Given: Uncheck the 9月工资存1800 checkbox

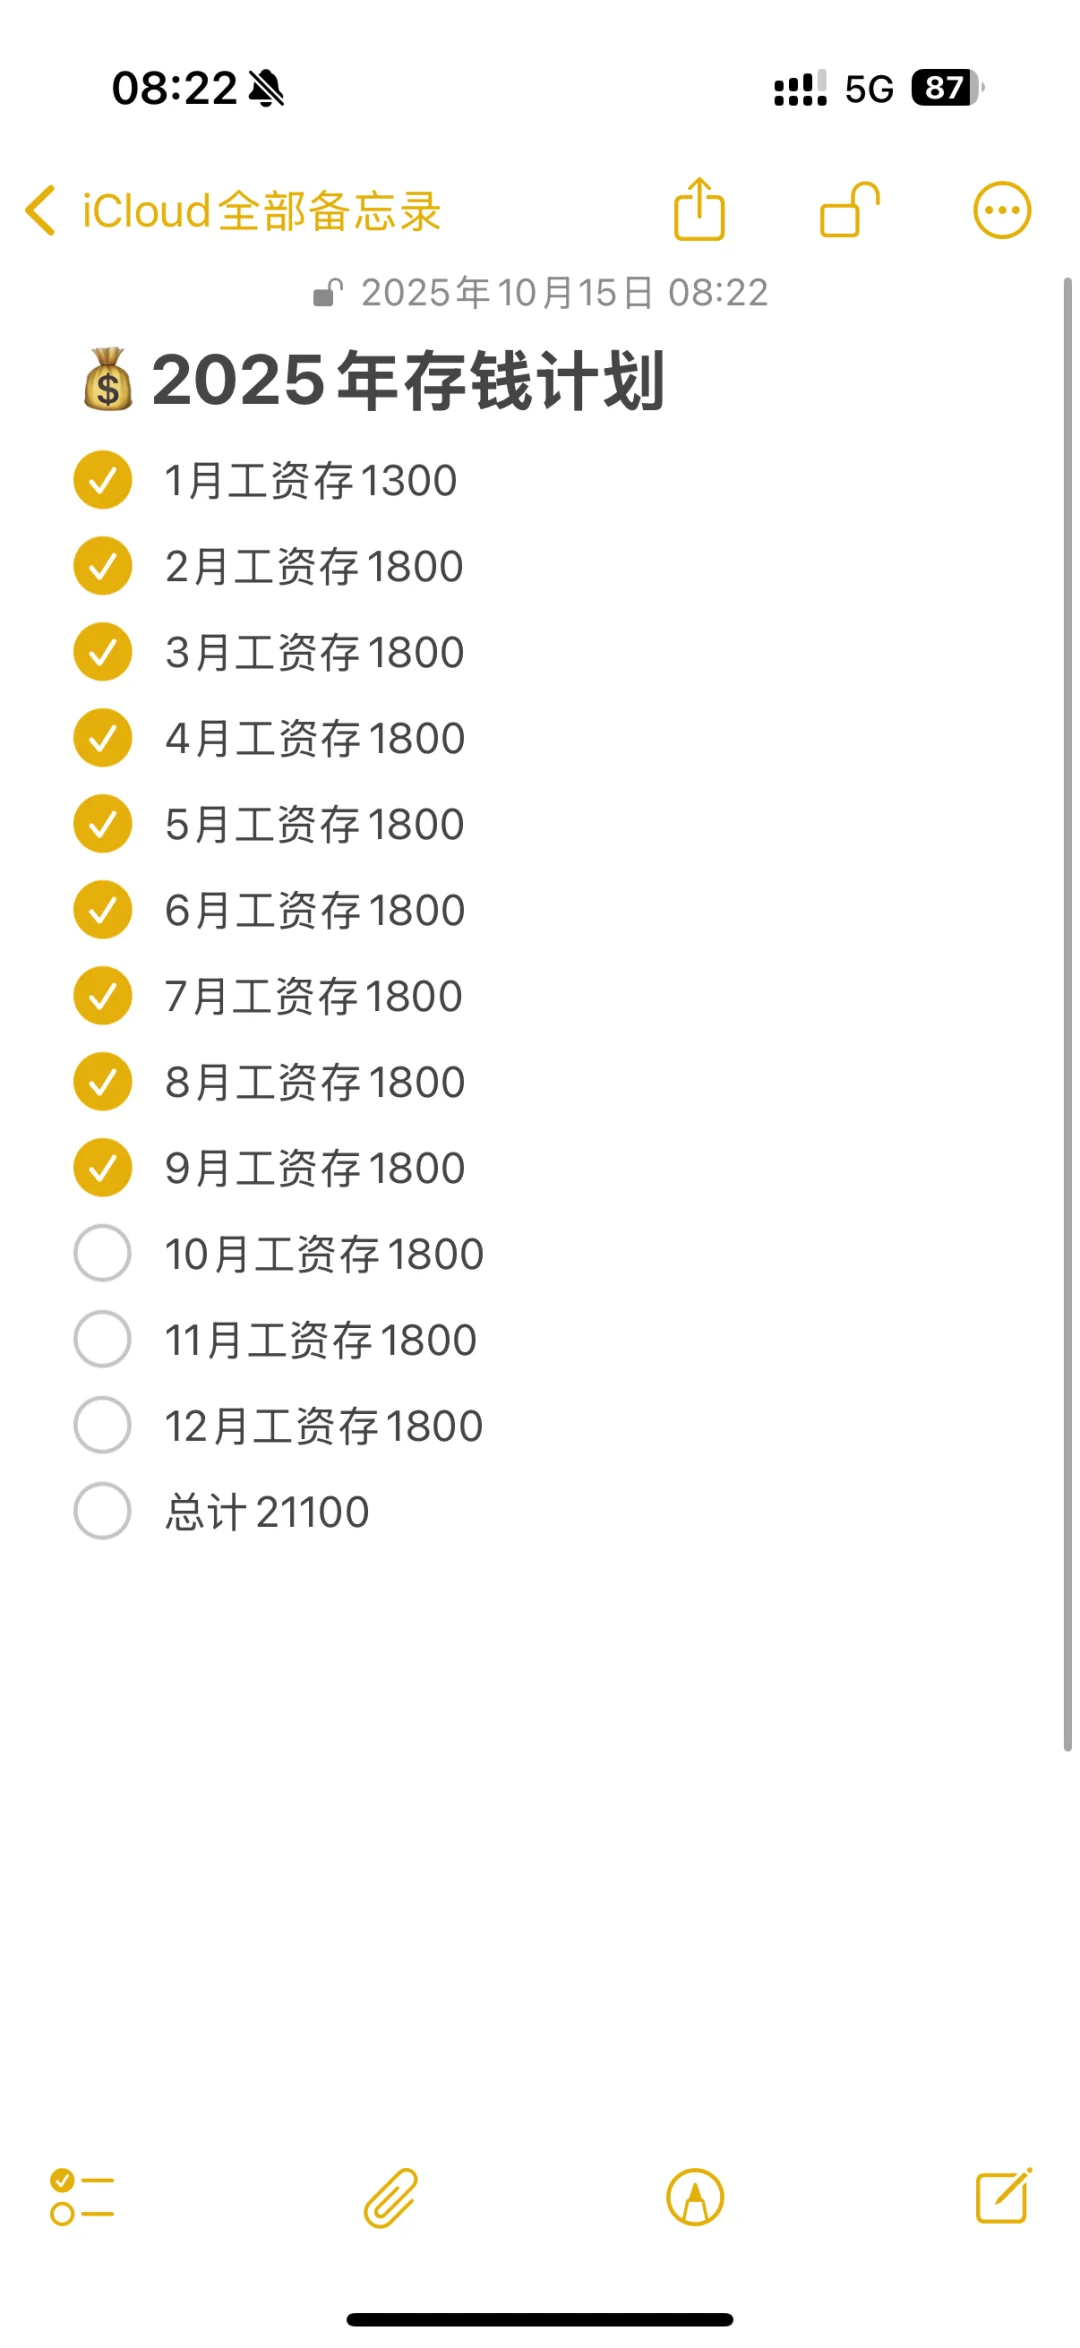Looking at the screenshot, I should 103,1167.
